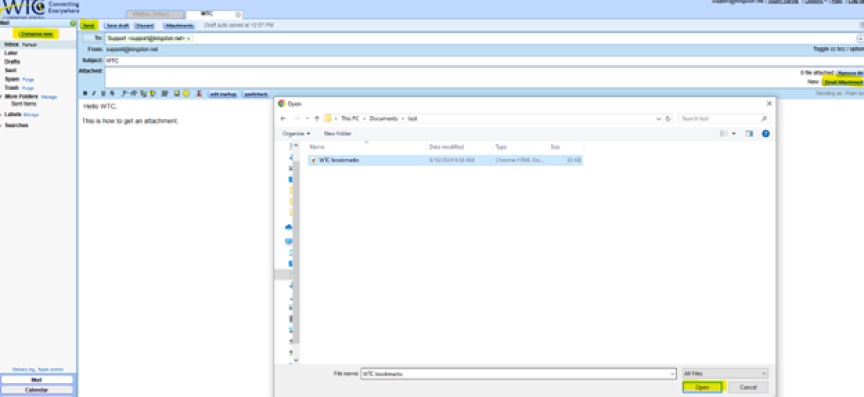Cancel the Open dialog

click(748, 387)
